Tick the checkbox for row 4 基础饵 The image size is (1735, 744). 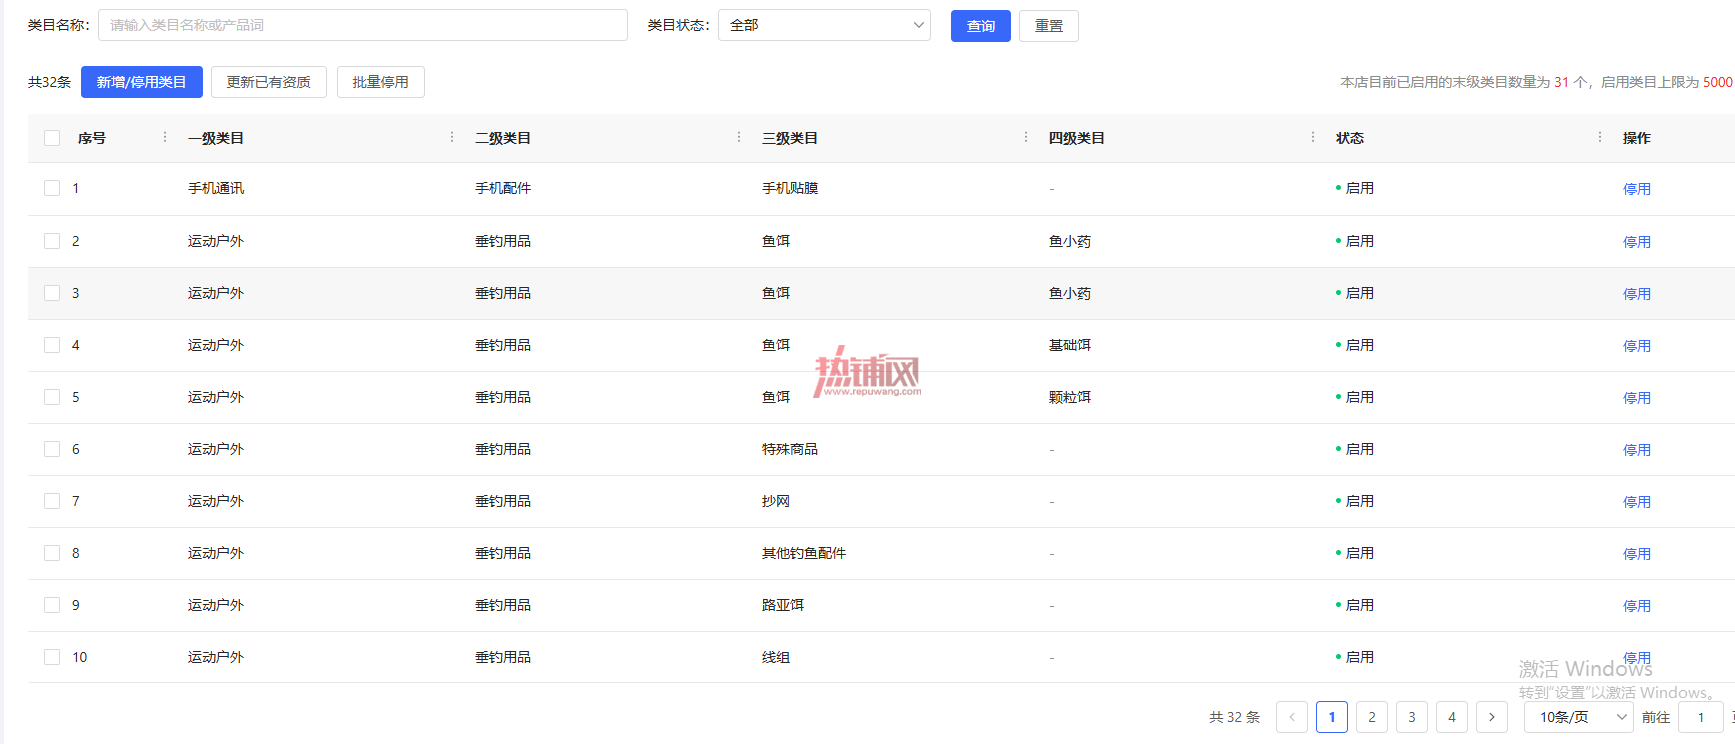tap(52, 345)
